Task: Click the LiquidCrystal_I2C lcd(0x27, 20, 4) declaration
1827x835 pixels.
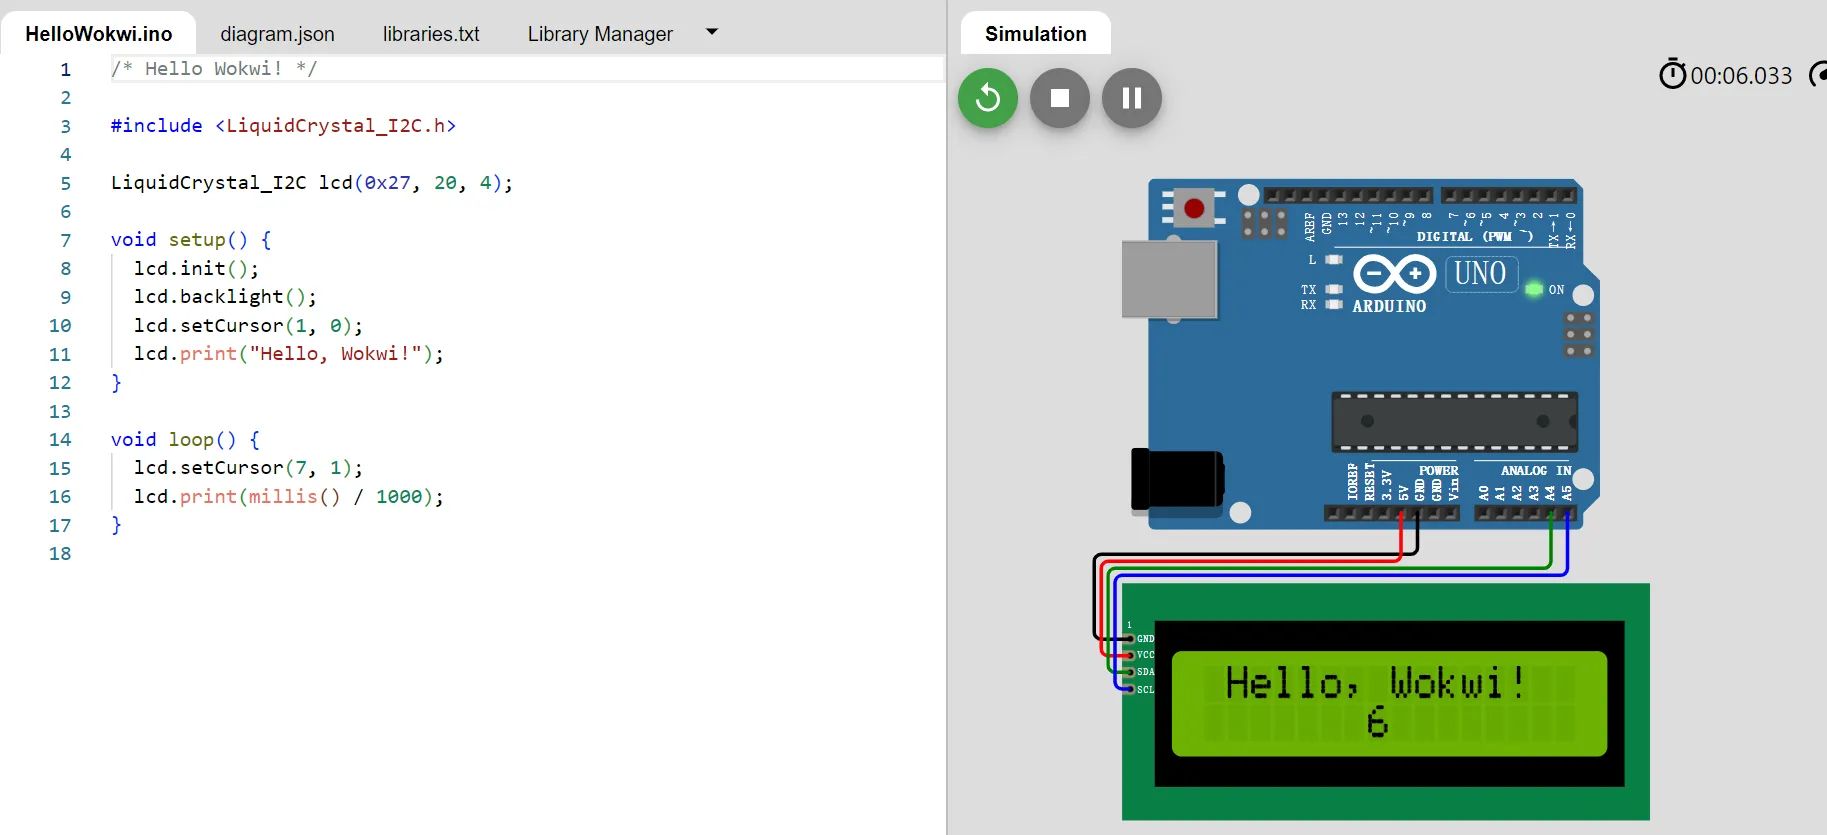Action: point(312,183)
